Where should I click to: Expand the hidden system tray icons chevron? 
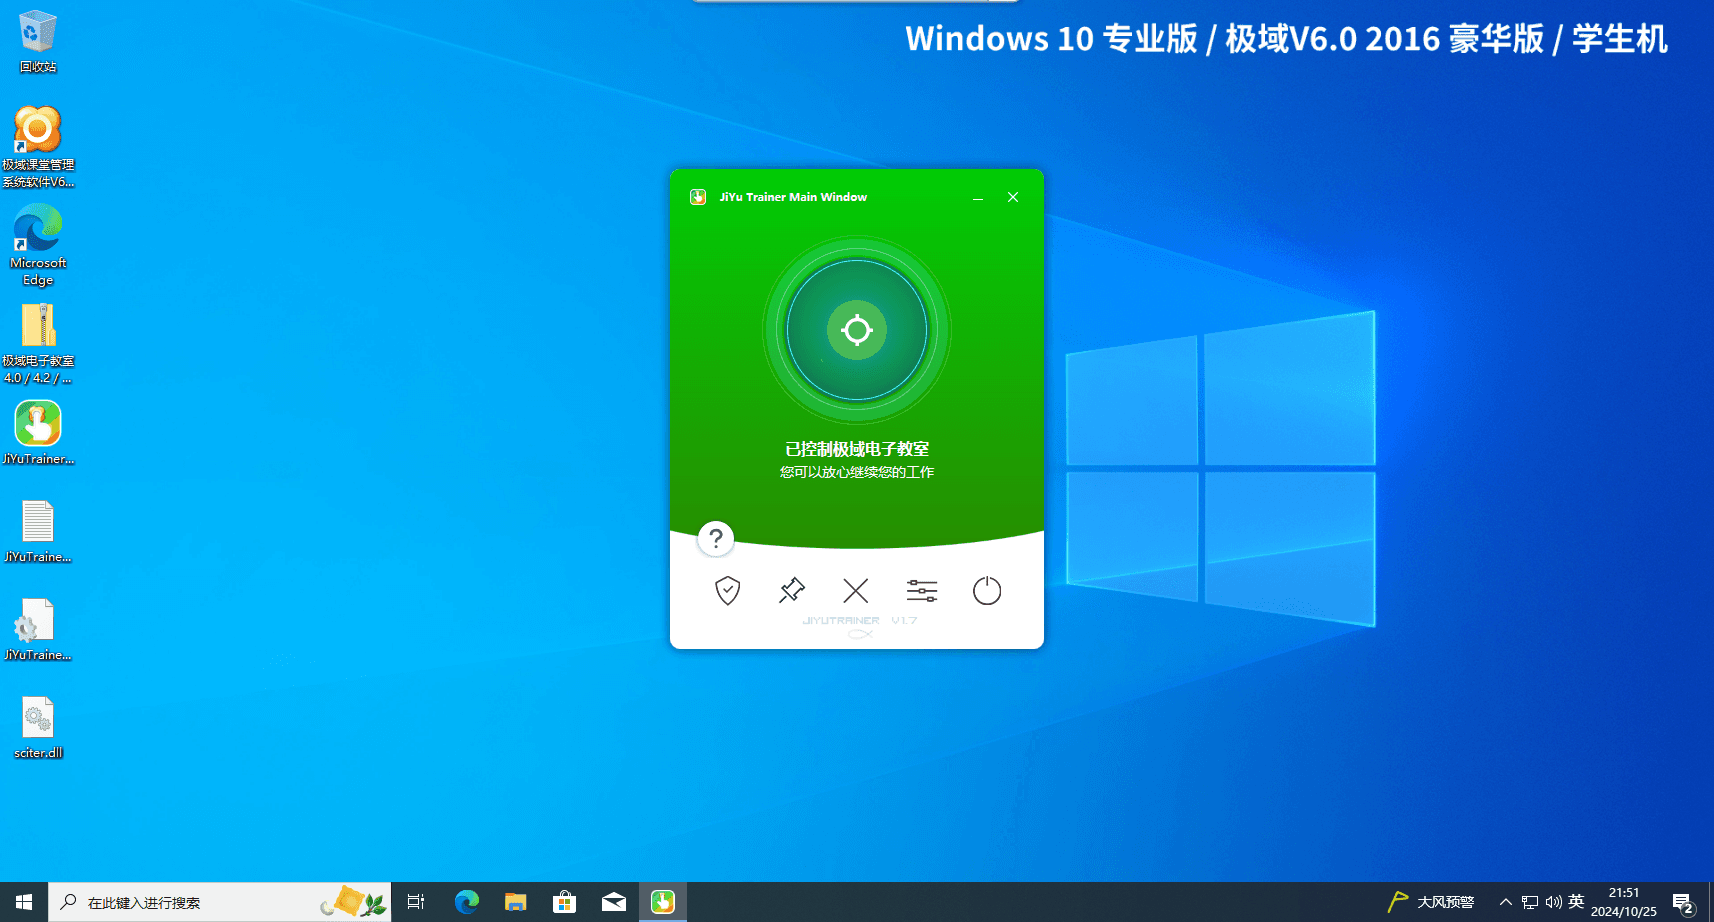click(1505, 902)
